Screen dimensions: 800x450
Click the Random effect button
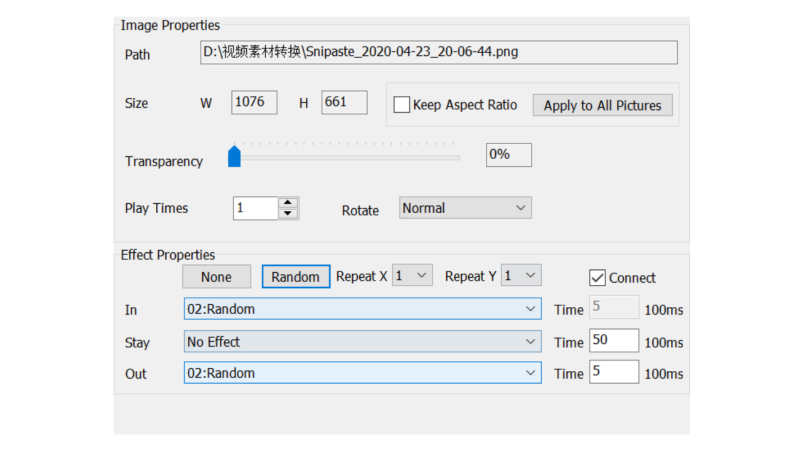click(296, 277)
